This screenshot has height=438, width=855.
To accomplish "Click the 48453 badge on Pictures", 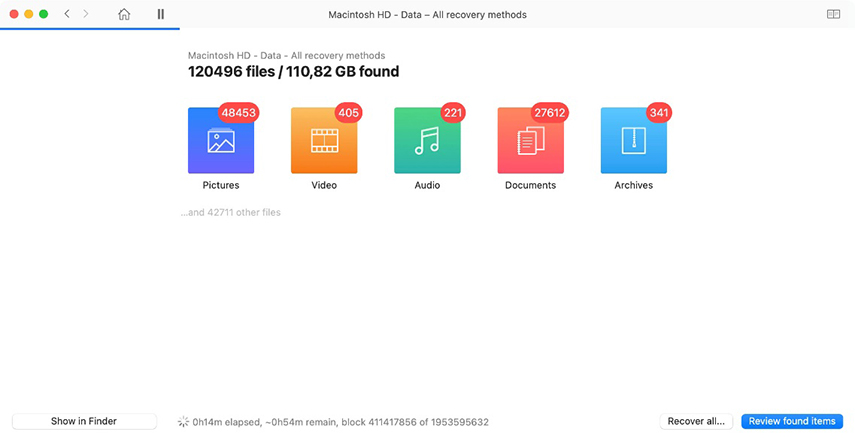I will coord(239,113).
